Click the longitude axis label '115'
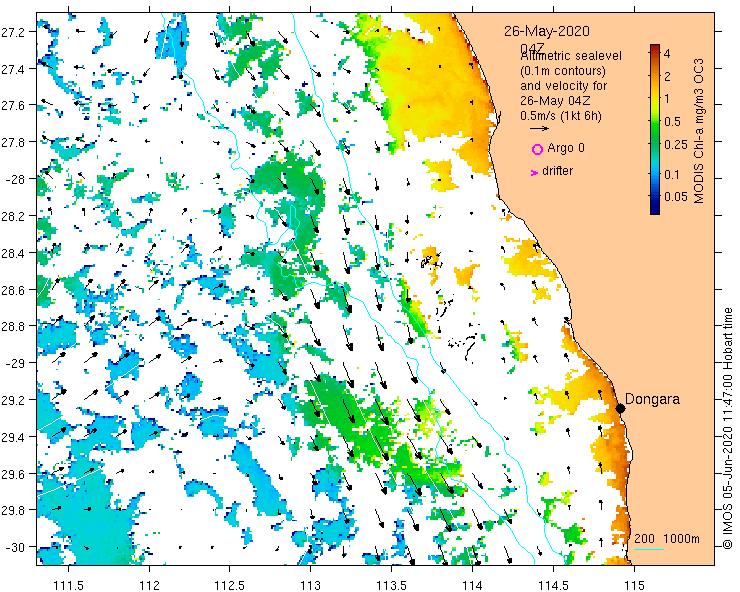Viewport: 740px width, 592px height. click(634, 586)
